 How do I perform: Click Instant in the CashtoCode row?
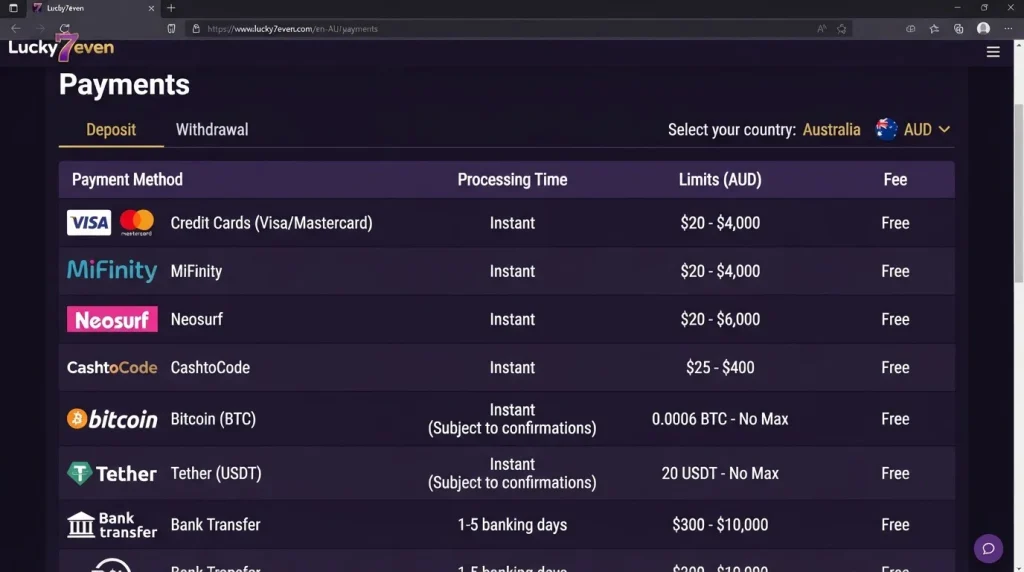click(512, 368)
